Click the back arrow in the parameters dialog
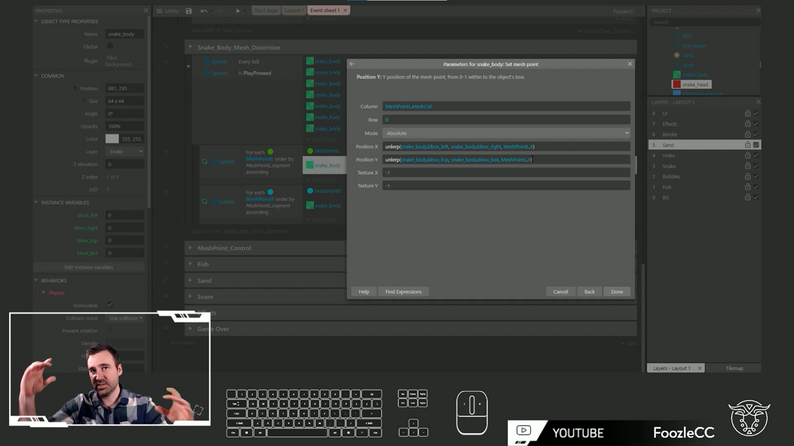Viewport: 794px width, 446px height. [352, 64]
